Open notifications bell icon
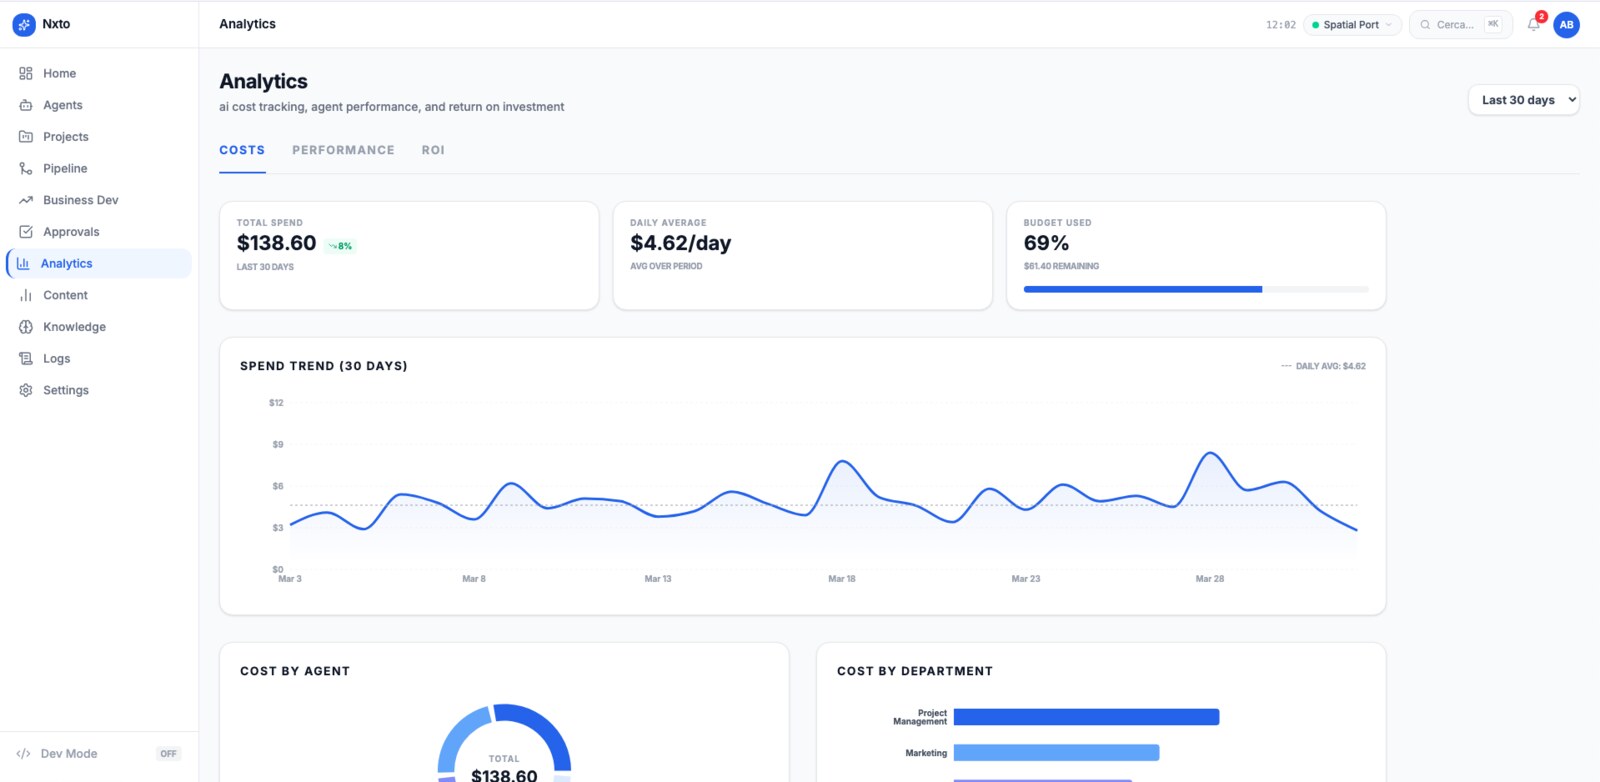 coord(1533,25)
